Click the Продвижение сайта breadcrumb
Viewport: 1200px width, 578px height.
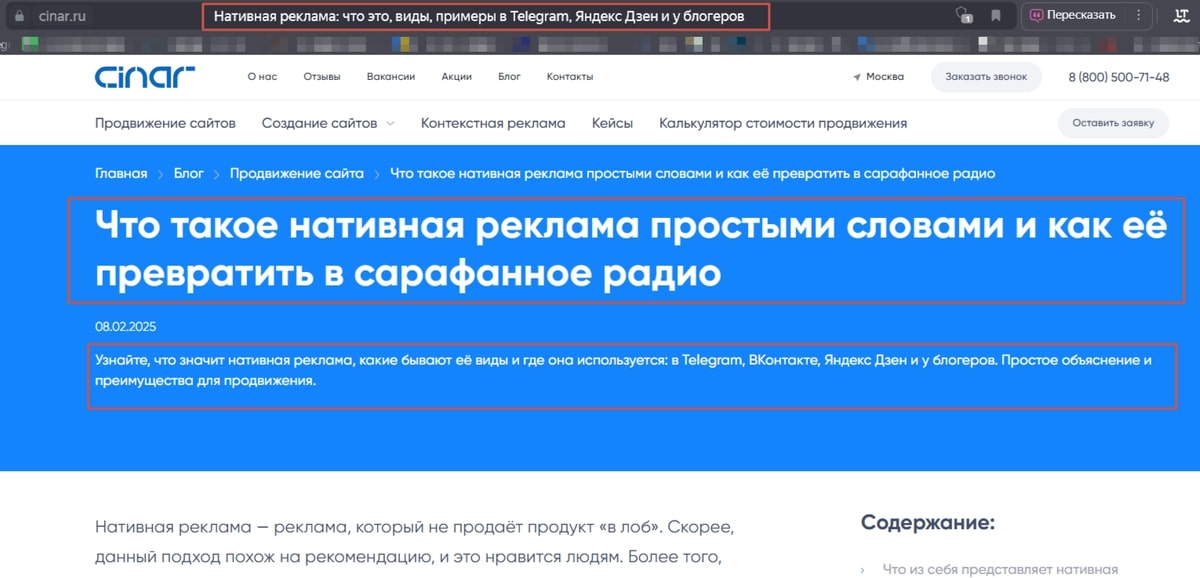tap(297, 173)
